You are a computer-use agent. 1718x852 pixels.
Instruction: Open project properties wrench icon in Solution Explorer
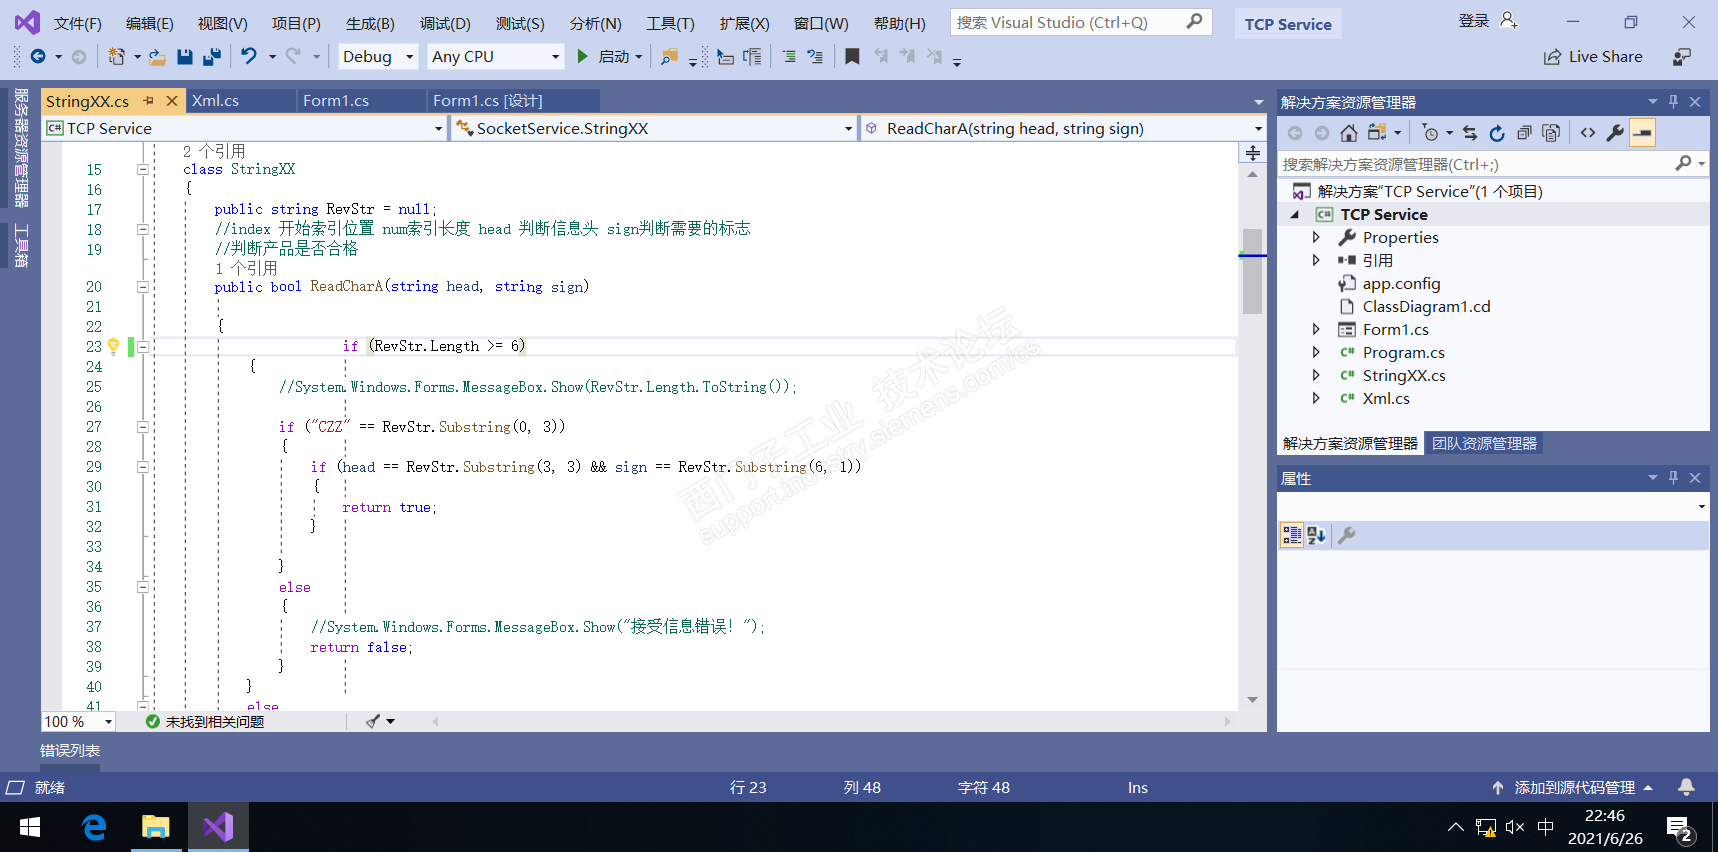(x=1615, y=133)
